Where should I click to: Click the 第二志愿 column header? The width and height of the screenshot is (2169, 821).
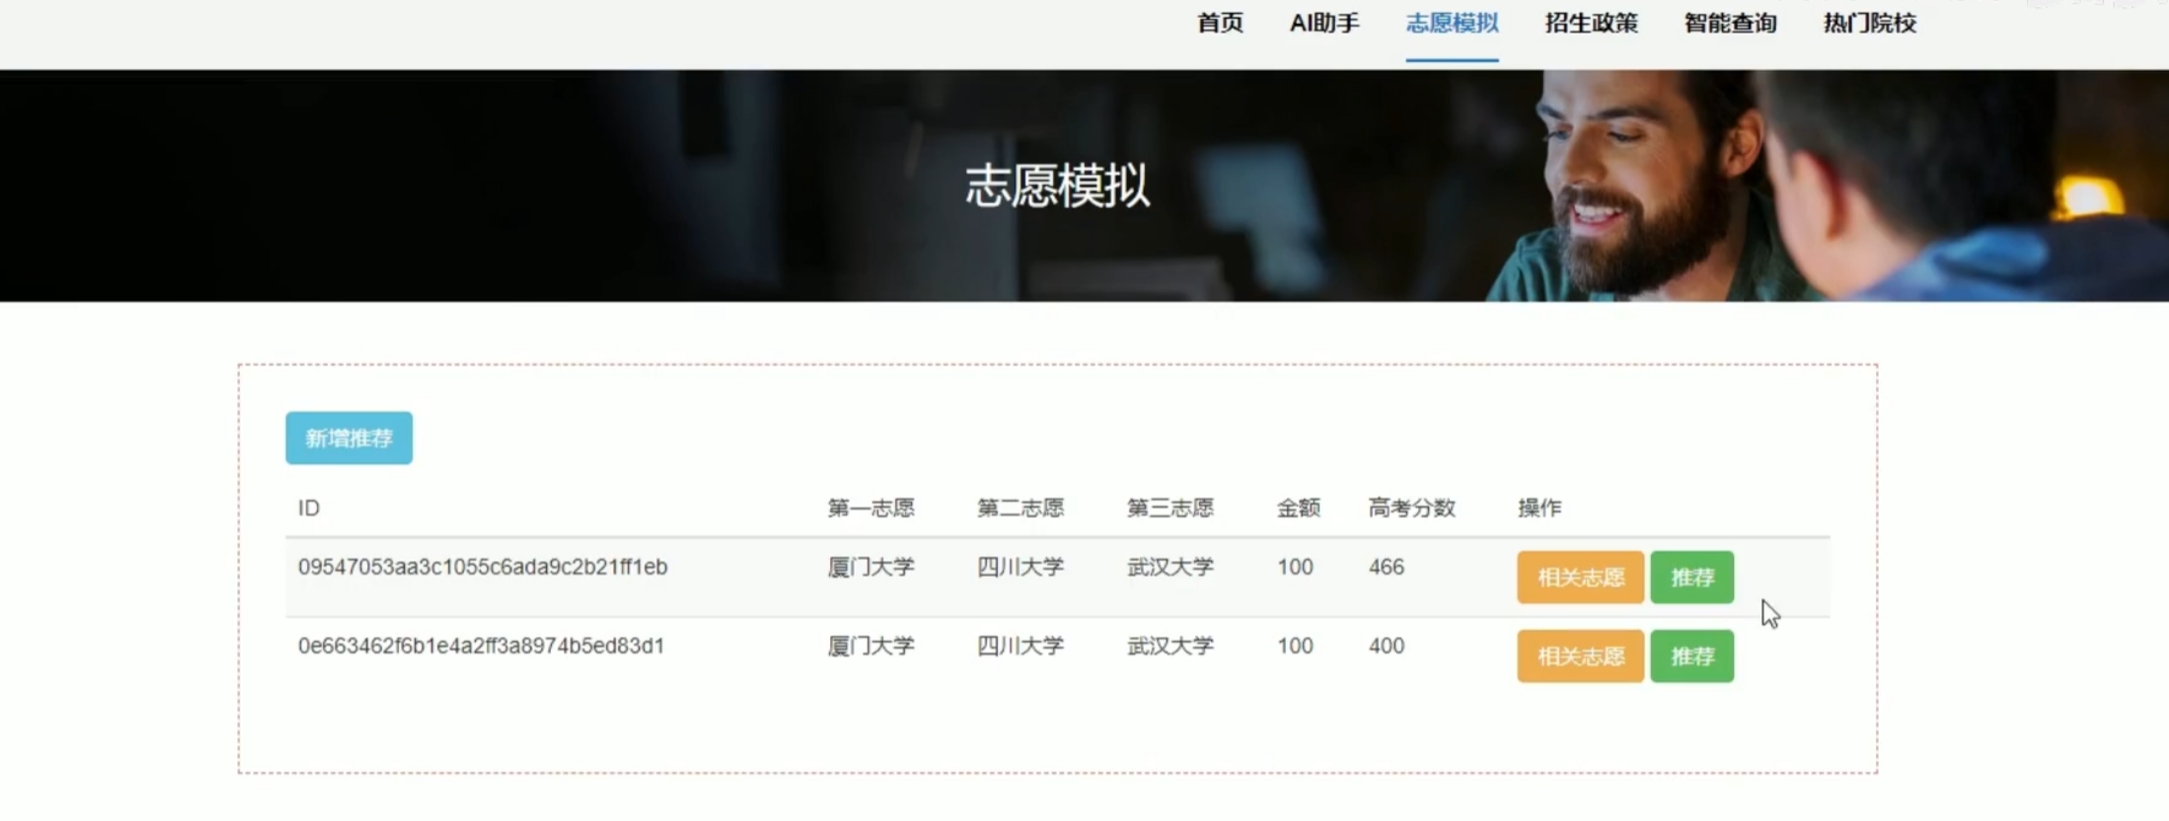click(1020, 508)
